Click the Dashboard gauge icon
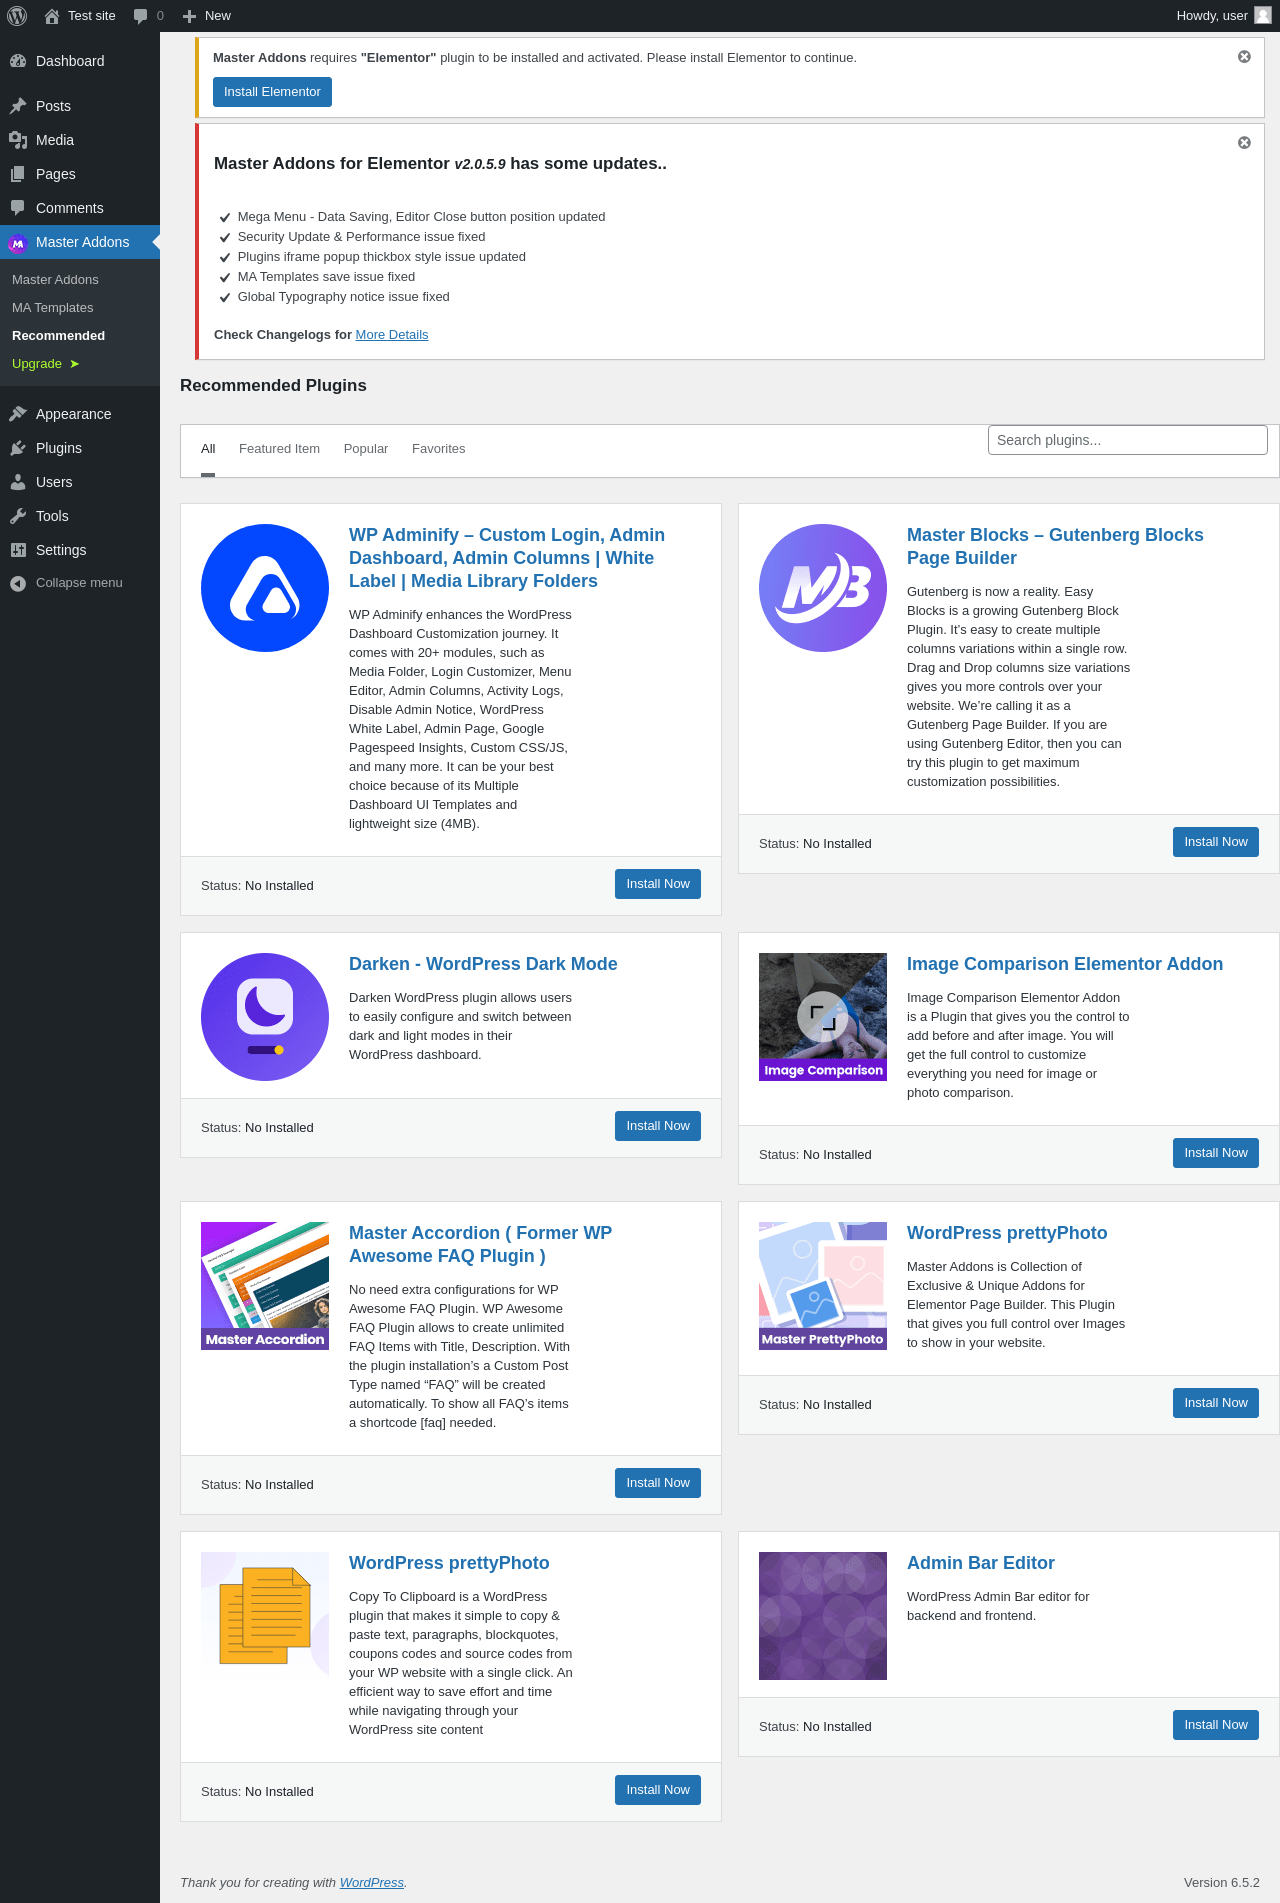Viewport: 1280px width, 1903px height. (18, 61)
